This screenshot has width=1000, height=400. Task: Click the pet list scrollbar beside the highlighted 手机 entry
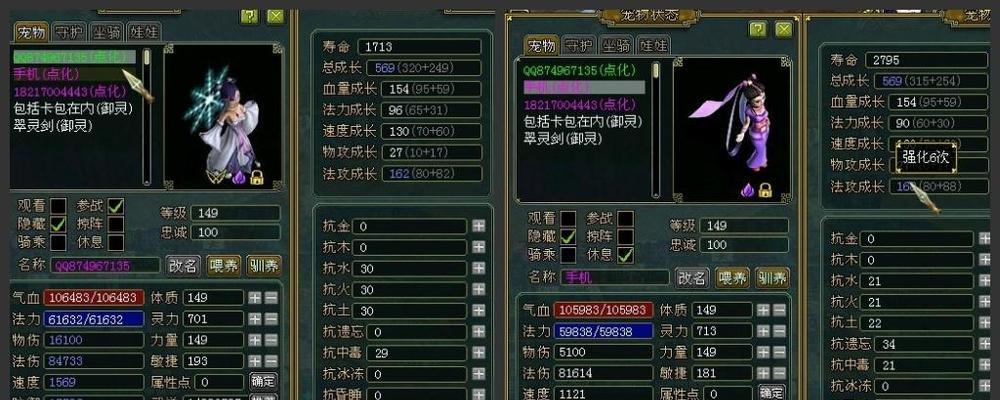[x=656, y=130]
